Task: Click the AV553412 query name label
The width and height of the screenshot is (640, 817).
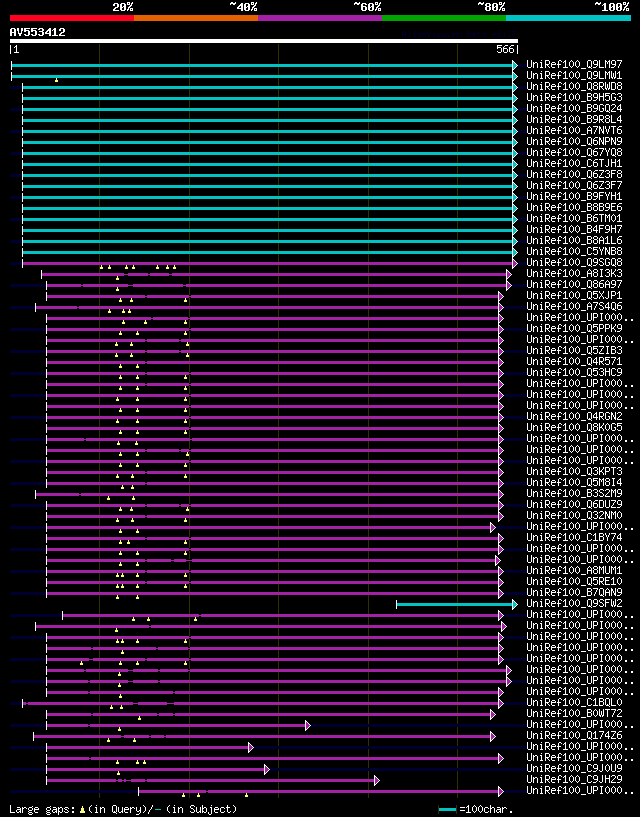Action: click(38, 32)
